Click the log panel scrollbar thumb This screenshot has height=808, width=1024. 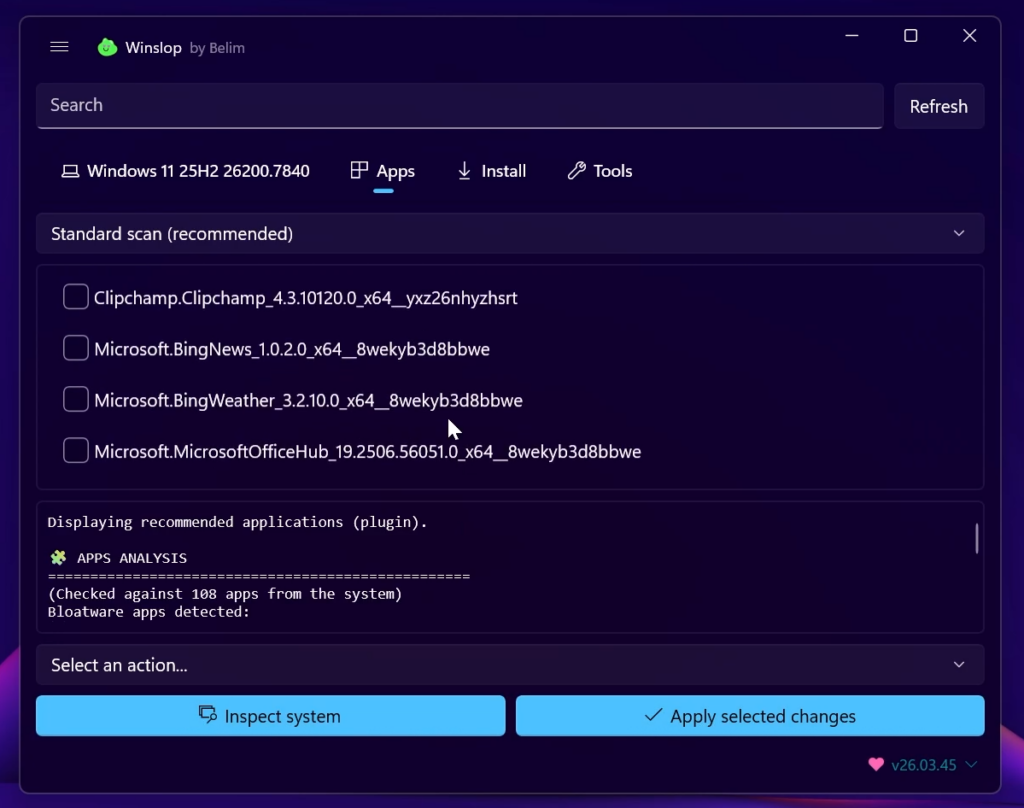pos(976,538)
